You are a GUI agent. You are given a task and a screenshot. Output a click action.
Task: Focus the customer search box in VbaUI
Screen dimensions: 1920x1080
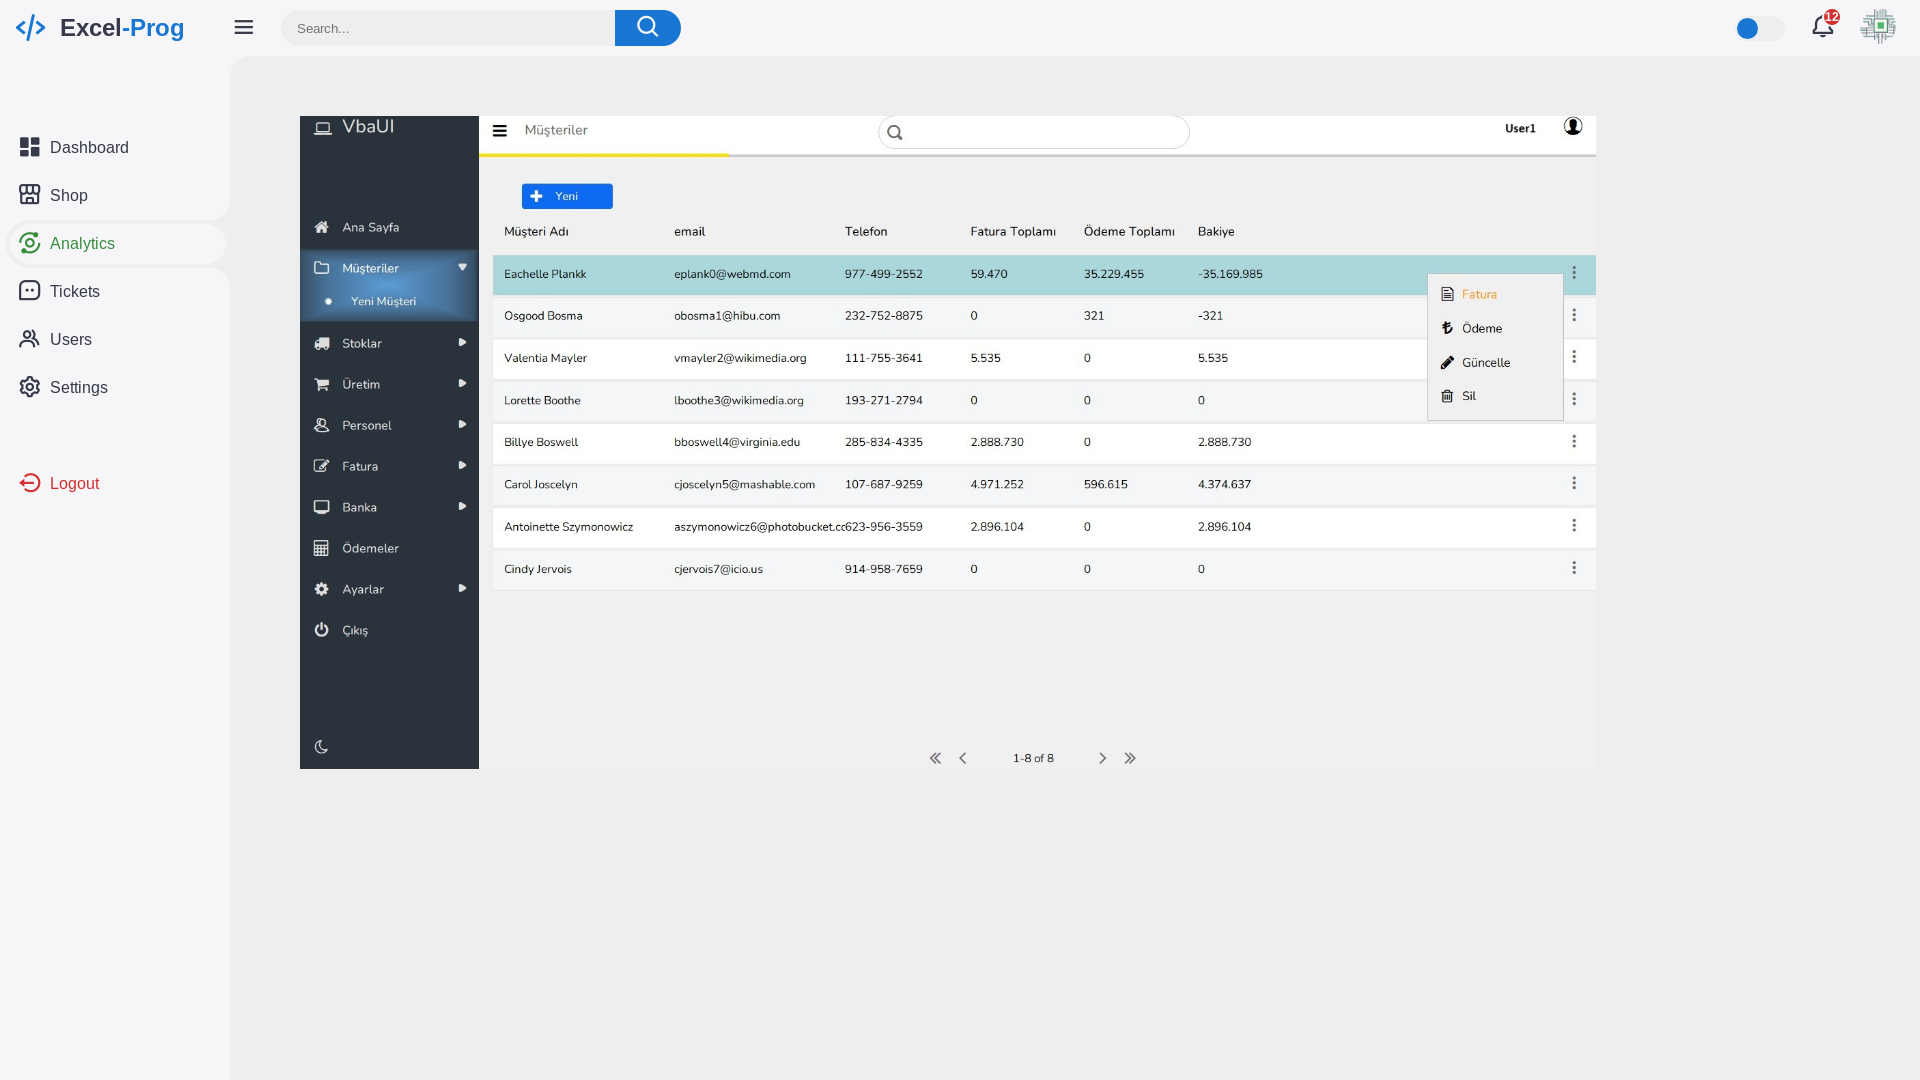tap(1034, 132)
